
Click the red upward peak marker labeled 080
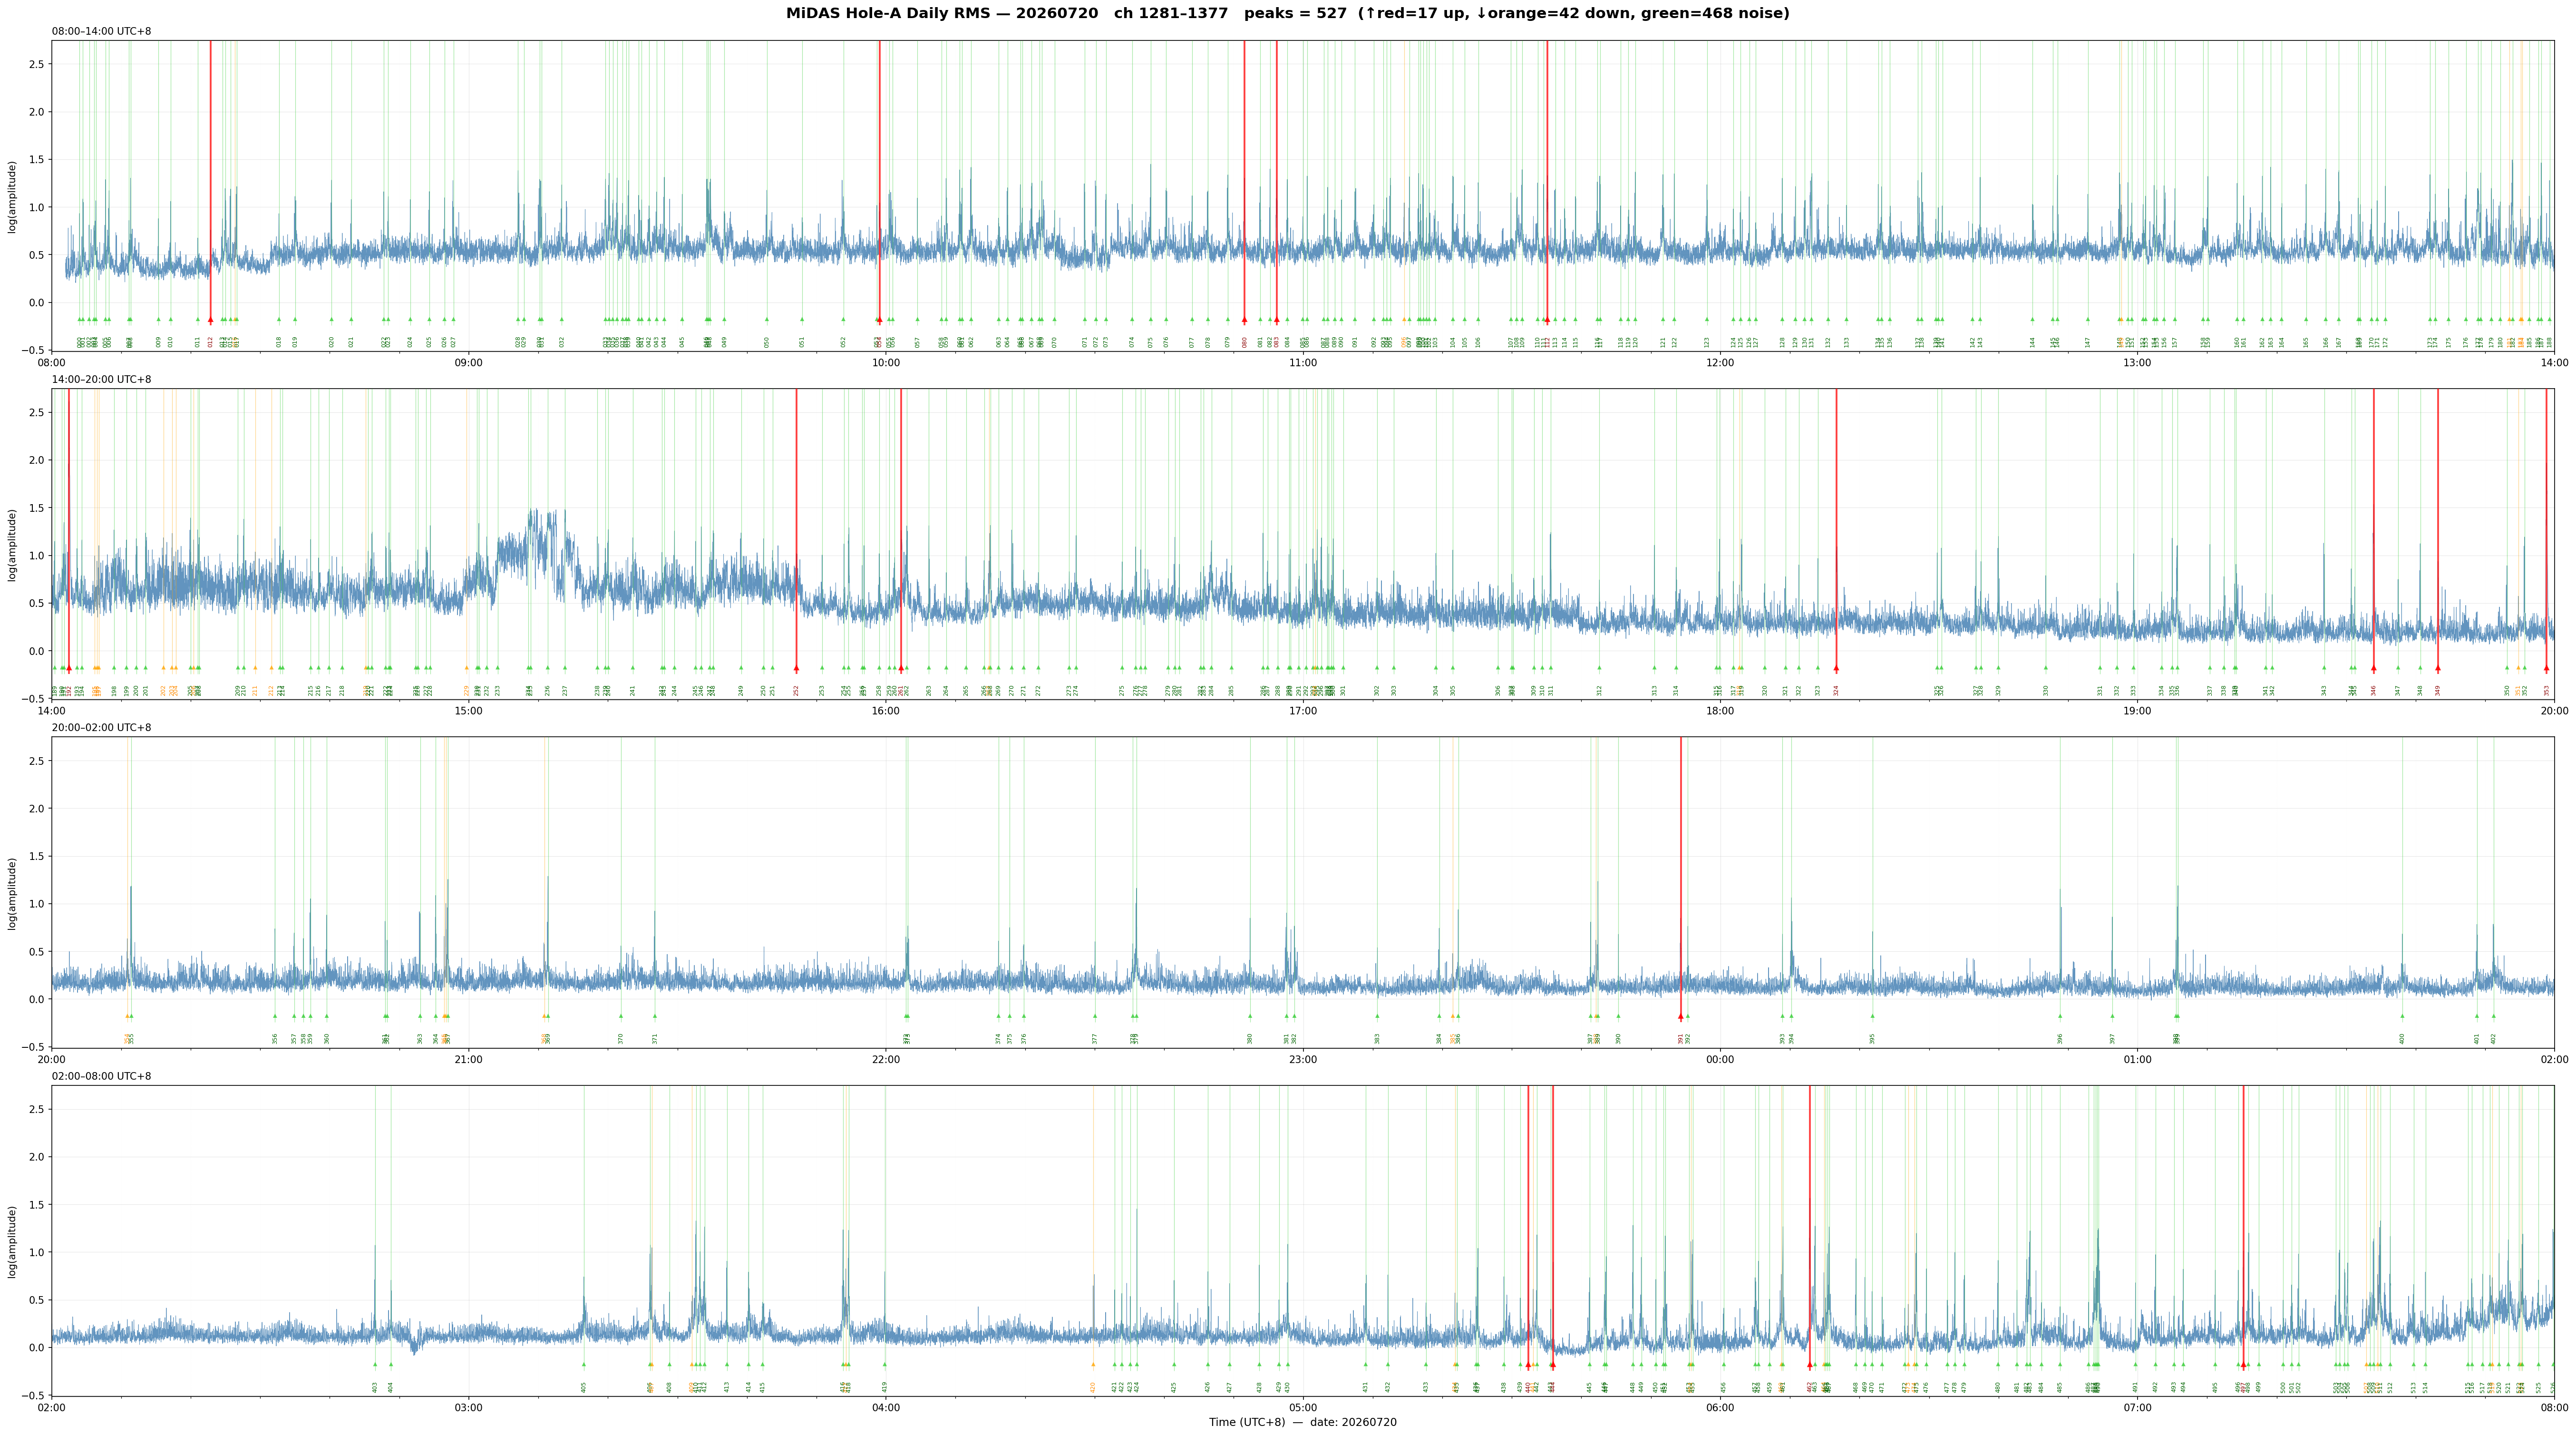[1244, 320]
